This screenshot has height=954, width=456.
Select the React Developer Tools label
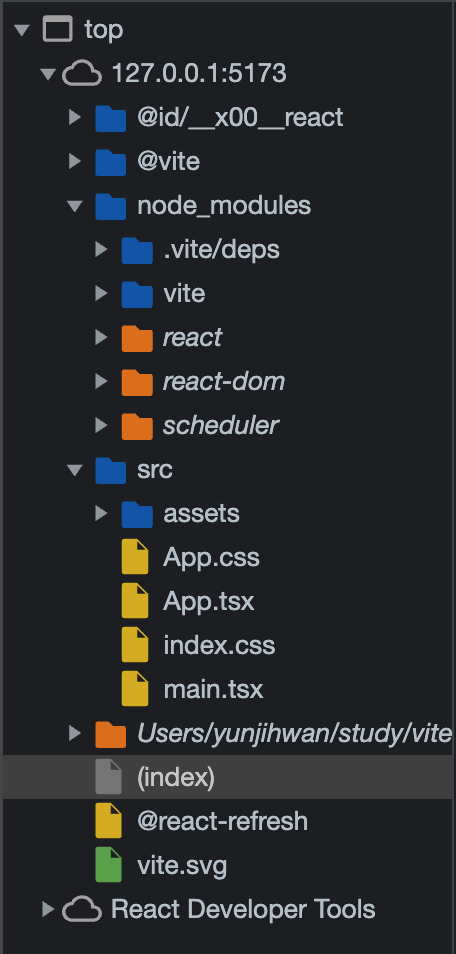243,910
